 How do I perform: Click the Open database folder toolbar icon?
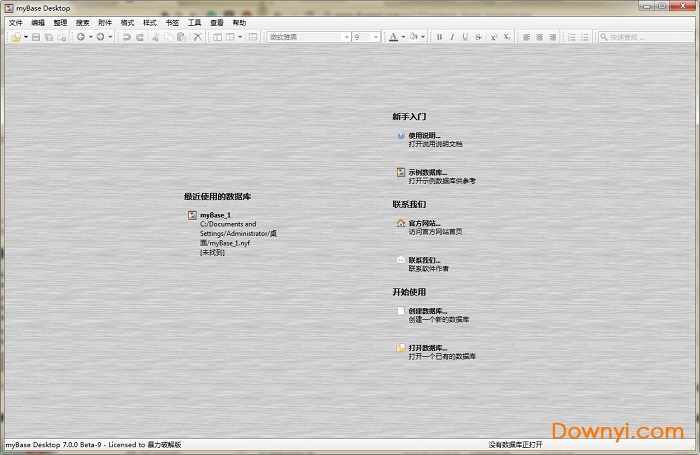click(x=16, y=37)
